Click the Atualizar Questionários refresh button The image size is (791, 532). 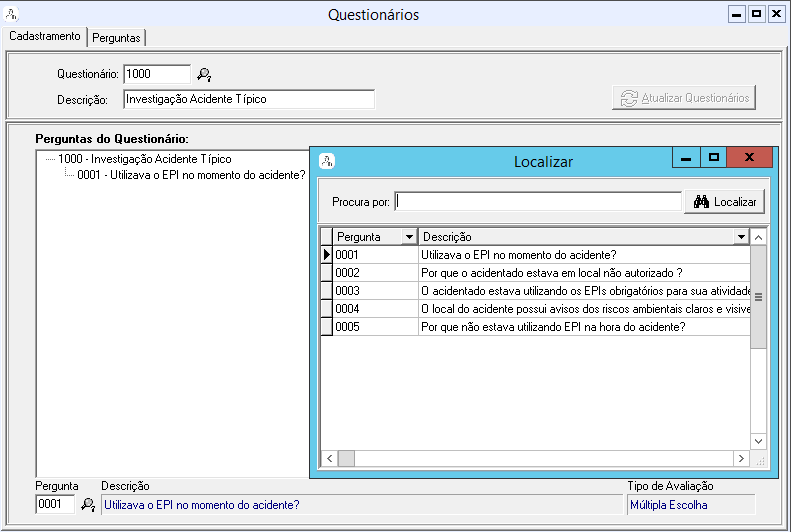click(684, 98)
